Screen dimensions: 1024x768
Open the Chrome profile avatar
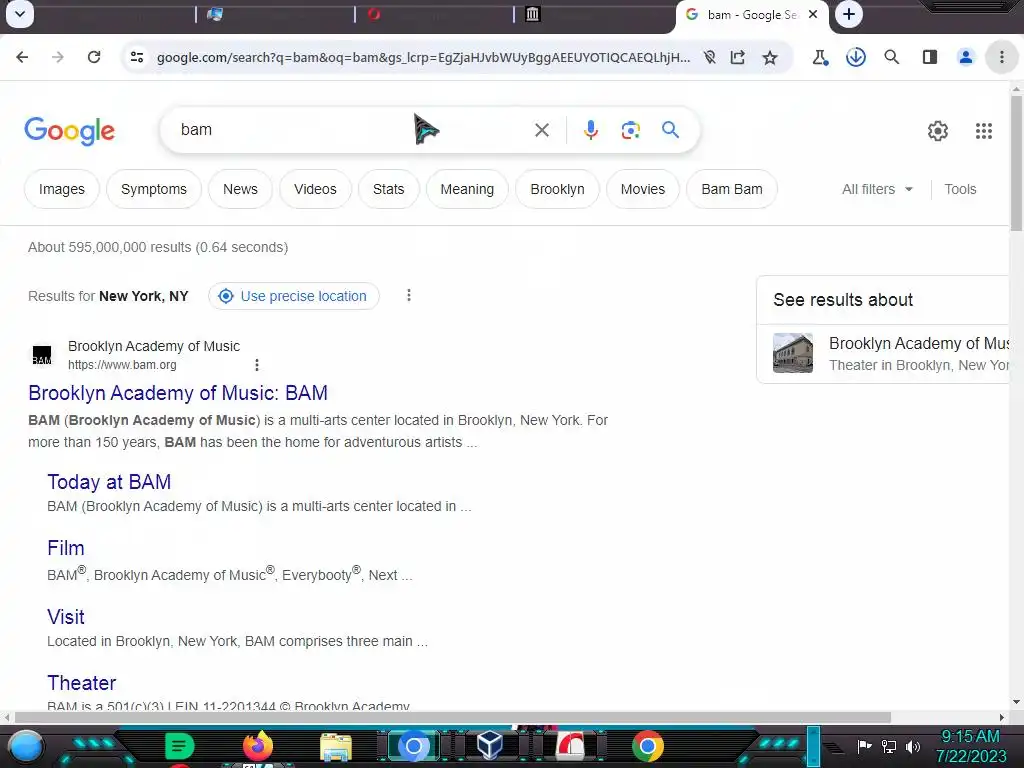[965, 57]
